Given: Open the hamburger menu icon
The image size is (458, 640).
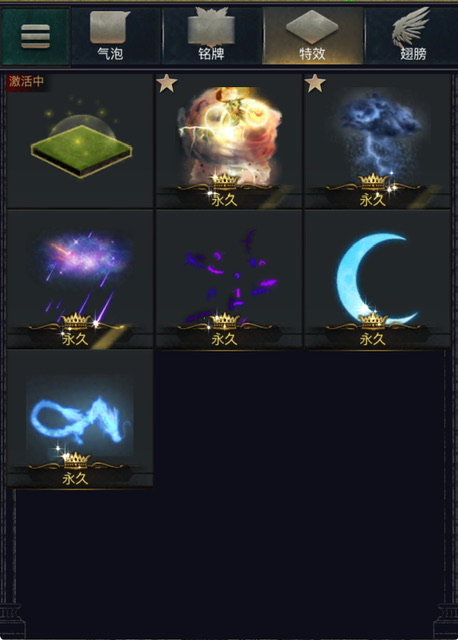Looking at the screenshot, I should (x=36, y=36).
